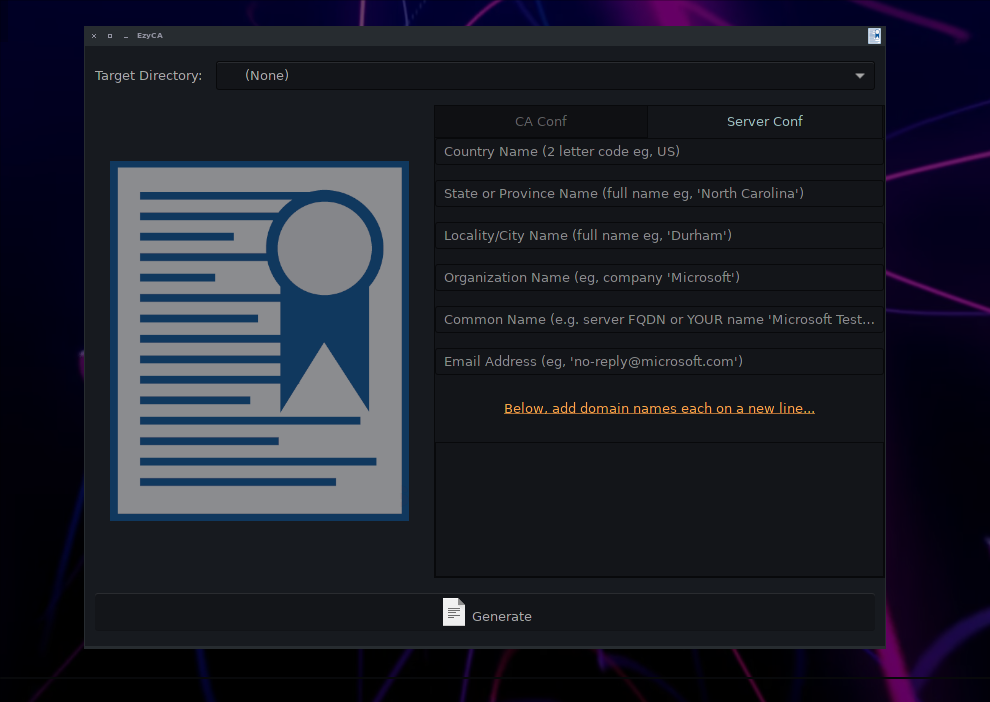Image resolution: width=990 pixels, height=702 pixels.
Task: Focus the Organization Name field
Action: click(x=659, y=278)
